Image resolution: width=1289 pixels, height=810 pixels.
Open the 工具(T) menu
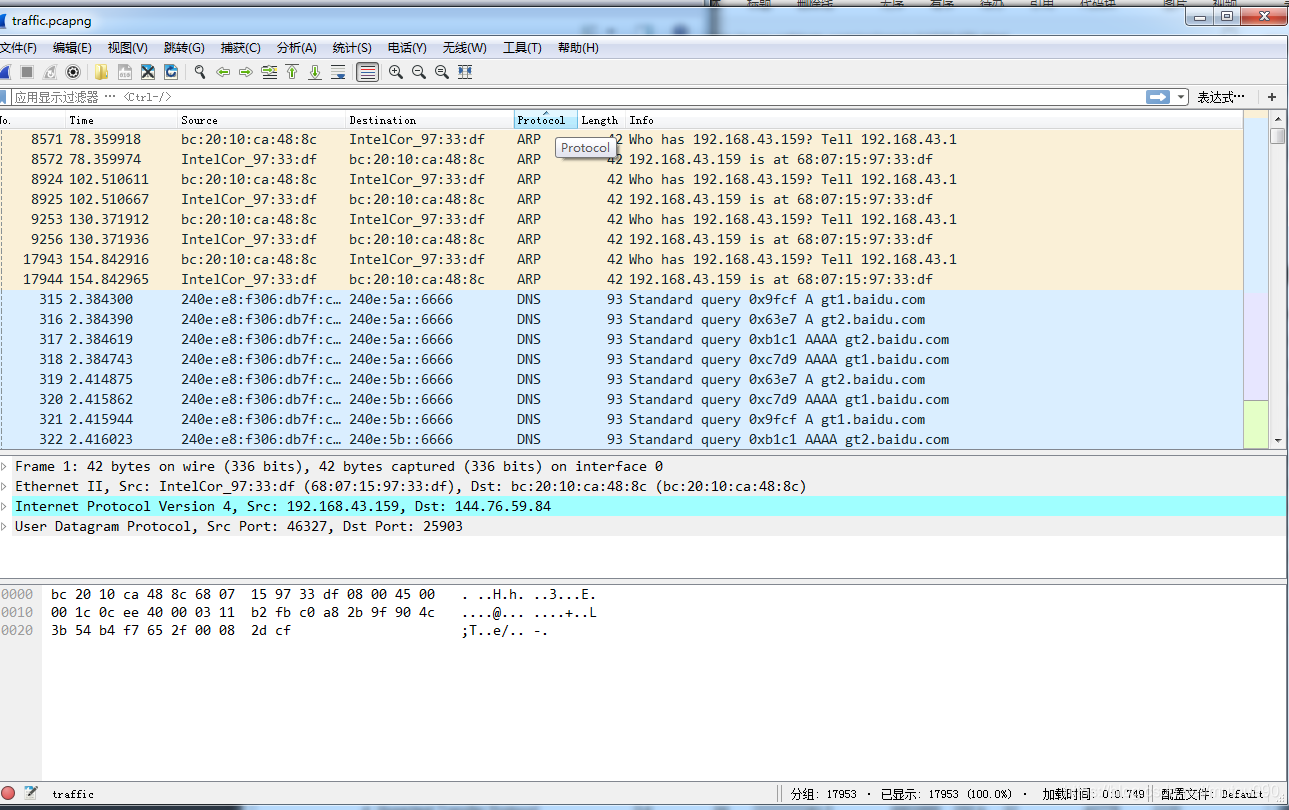[522, 48]
